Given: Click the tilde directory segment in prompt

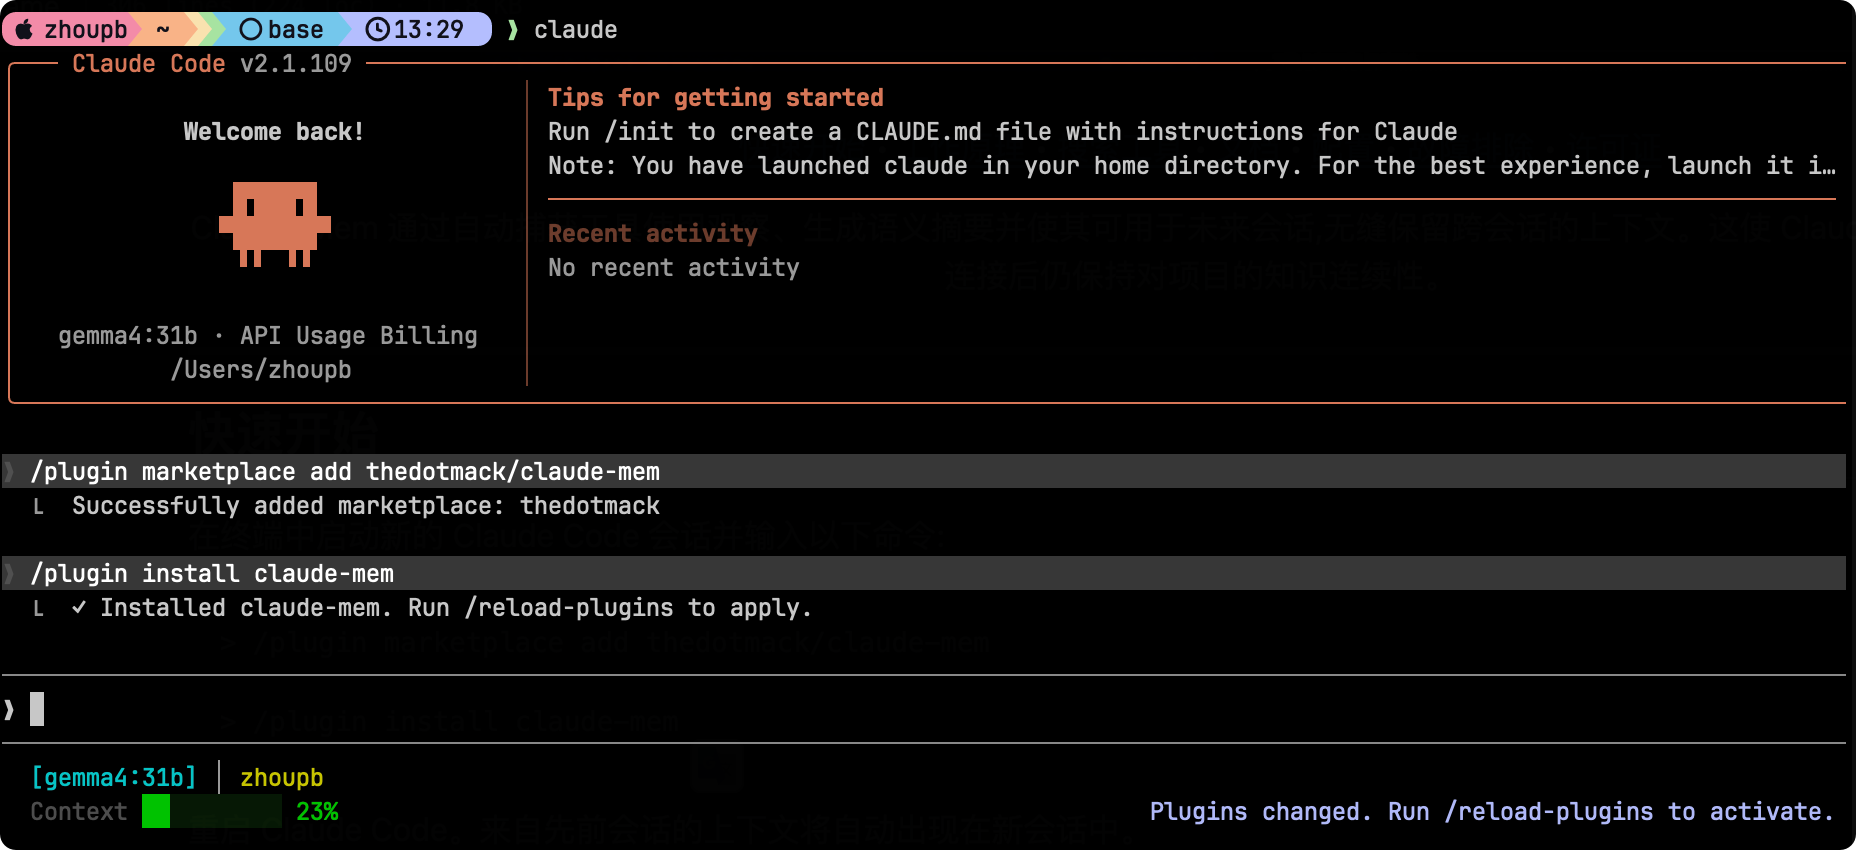Looking at the screenshot, I should coord(163,29).
